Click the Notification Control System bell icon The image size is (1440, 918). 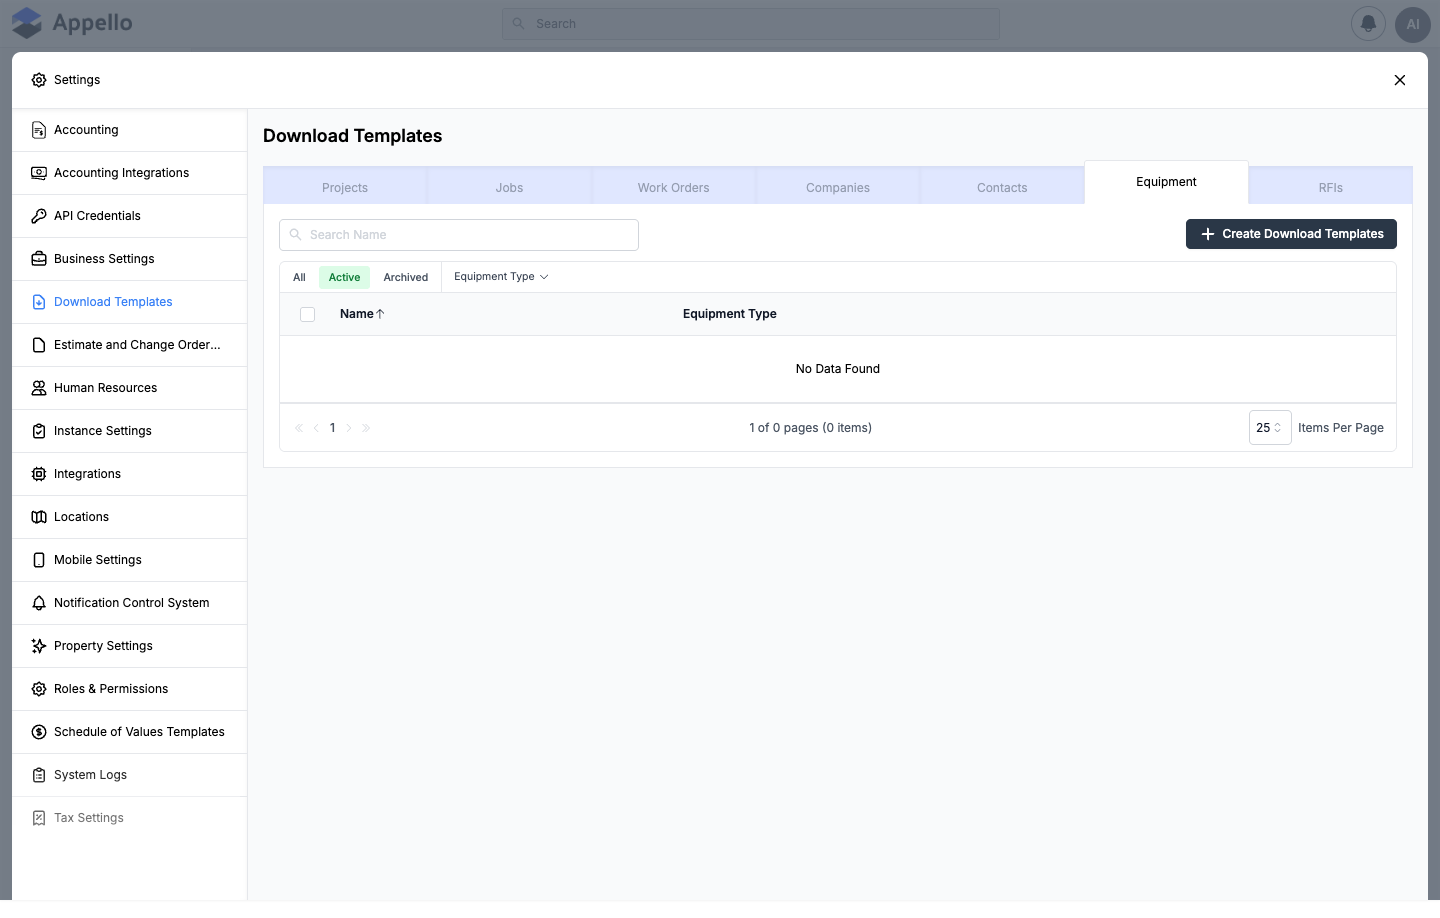point(39,603)
